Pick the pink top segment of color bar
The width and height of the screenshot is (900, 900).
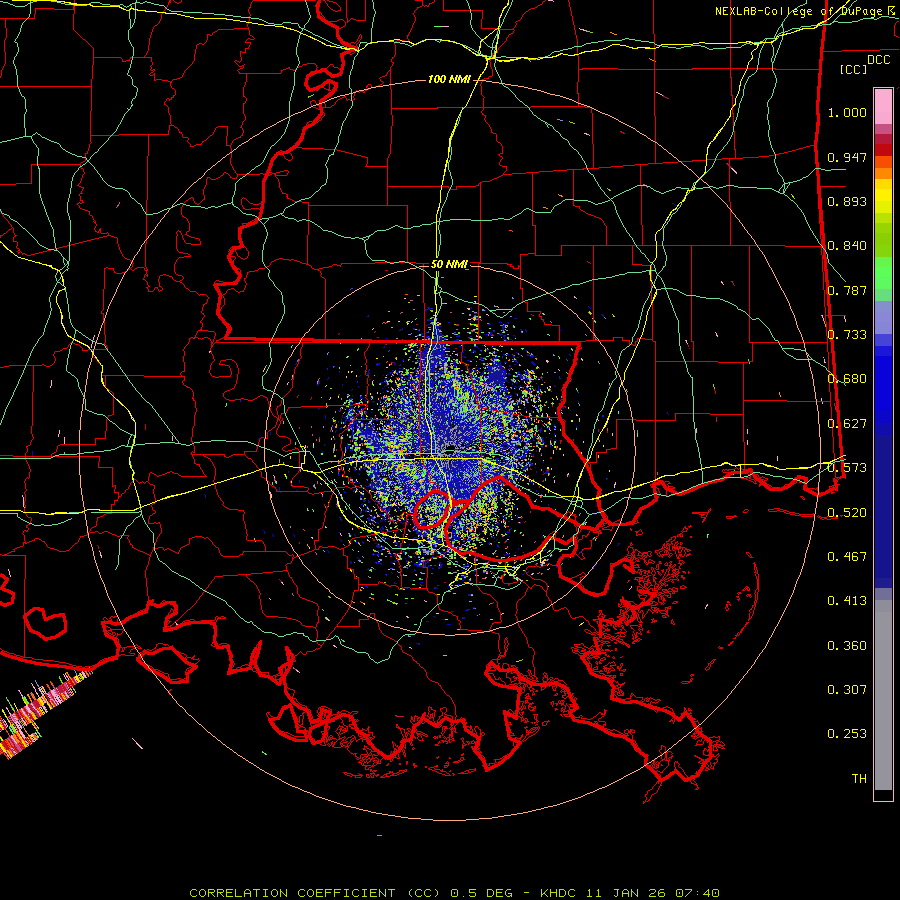click(x=883, y=106)
